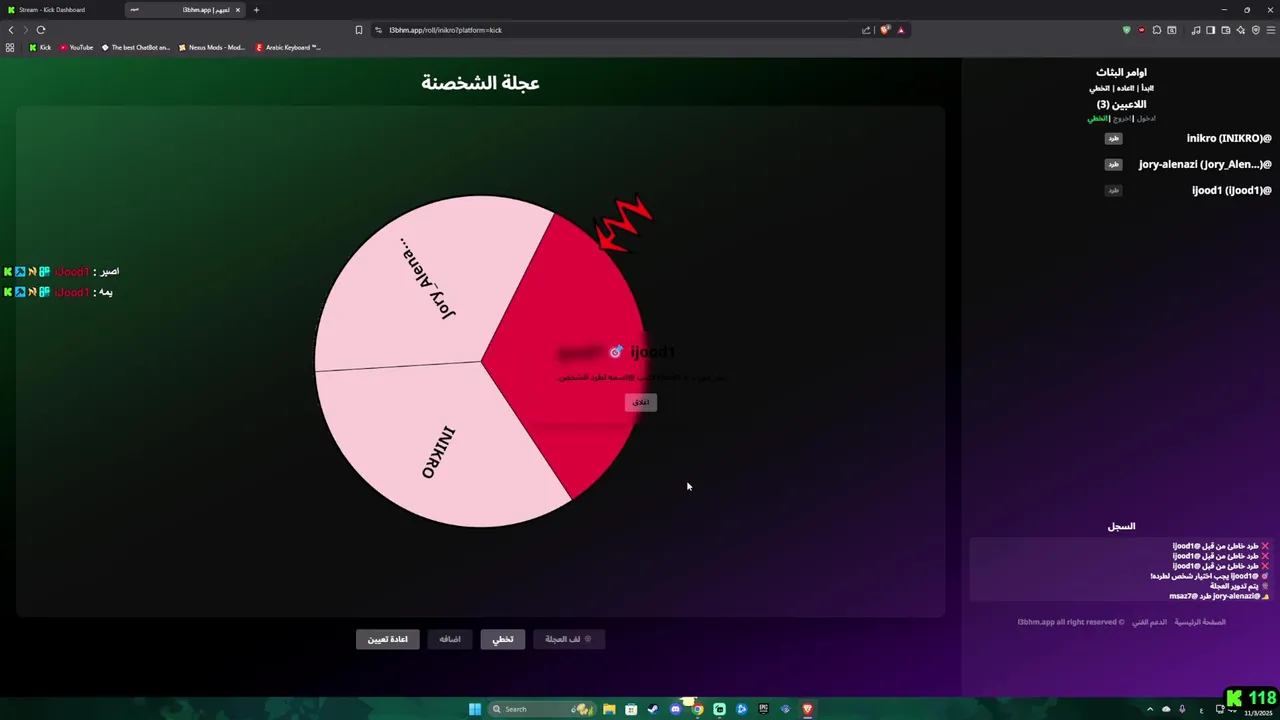1280x720 pixels.
Task: Select the @jory-alenazi player name
Action: coord(1205,164)
